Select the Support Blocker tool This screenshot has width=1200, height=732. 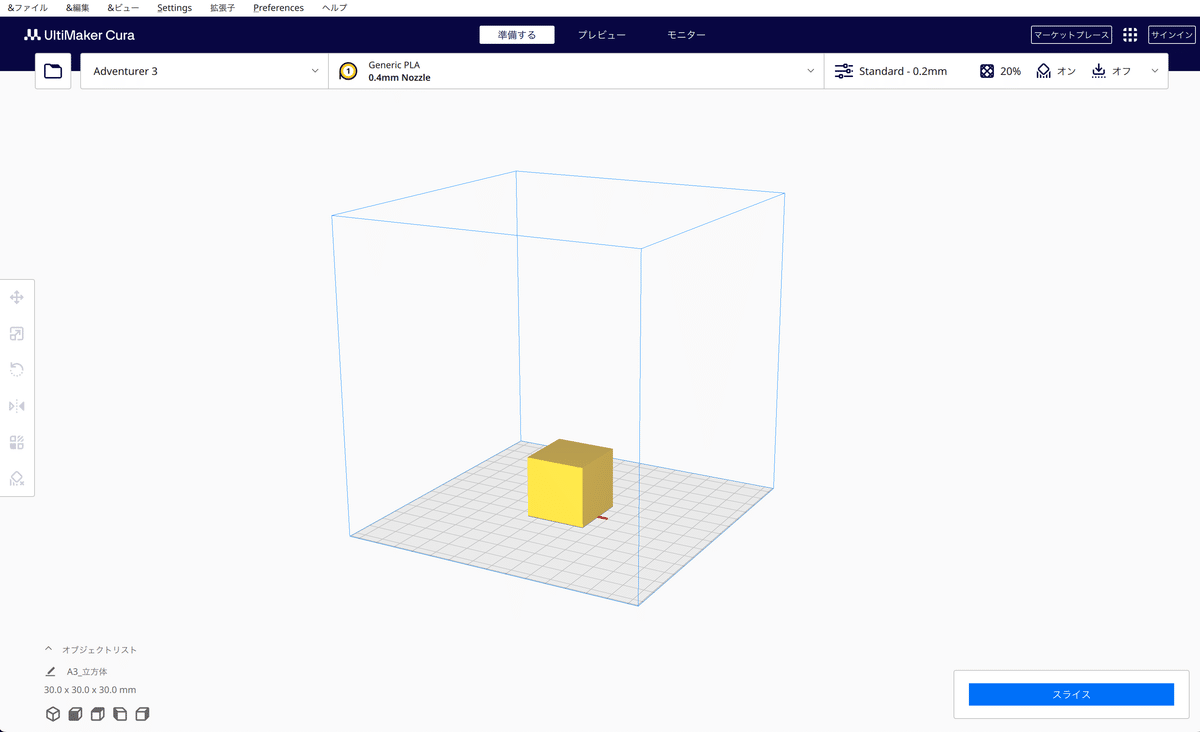17,477
